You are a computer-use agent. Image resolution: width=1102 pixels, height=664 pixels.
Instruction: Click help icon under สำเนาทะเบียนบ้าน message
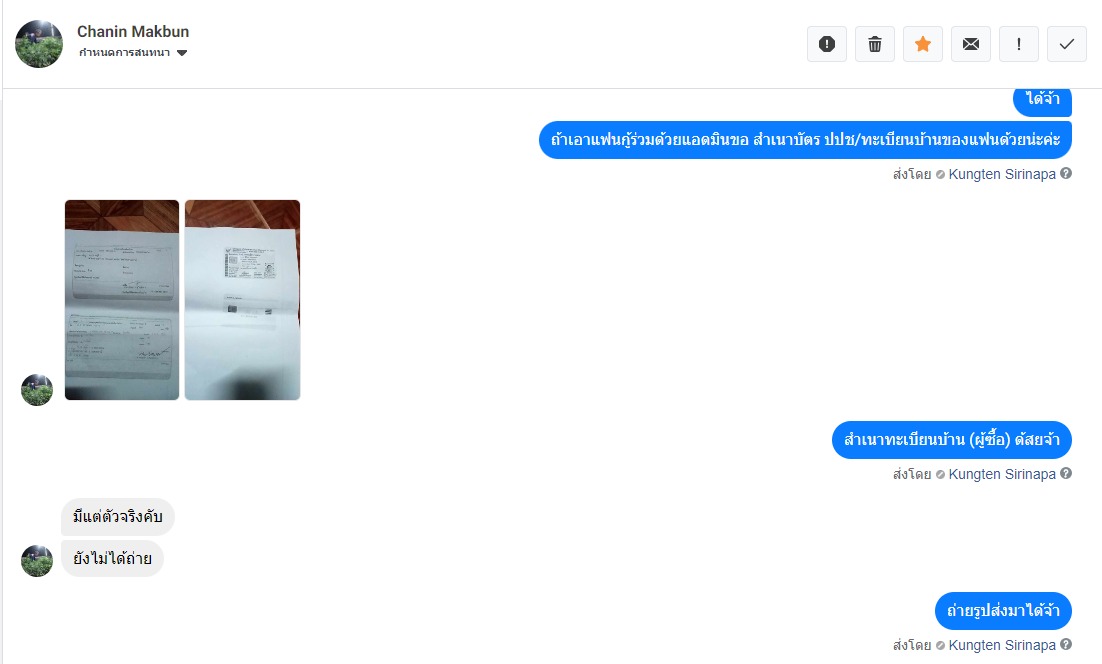coord(1066,474)
